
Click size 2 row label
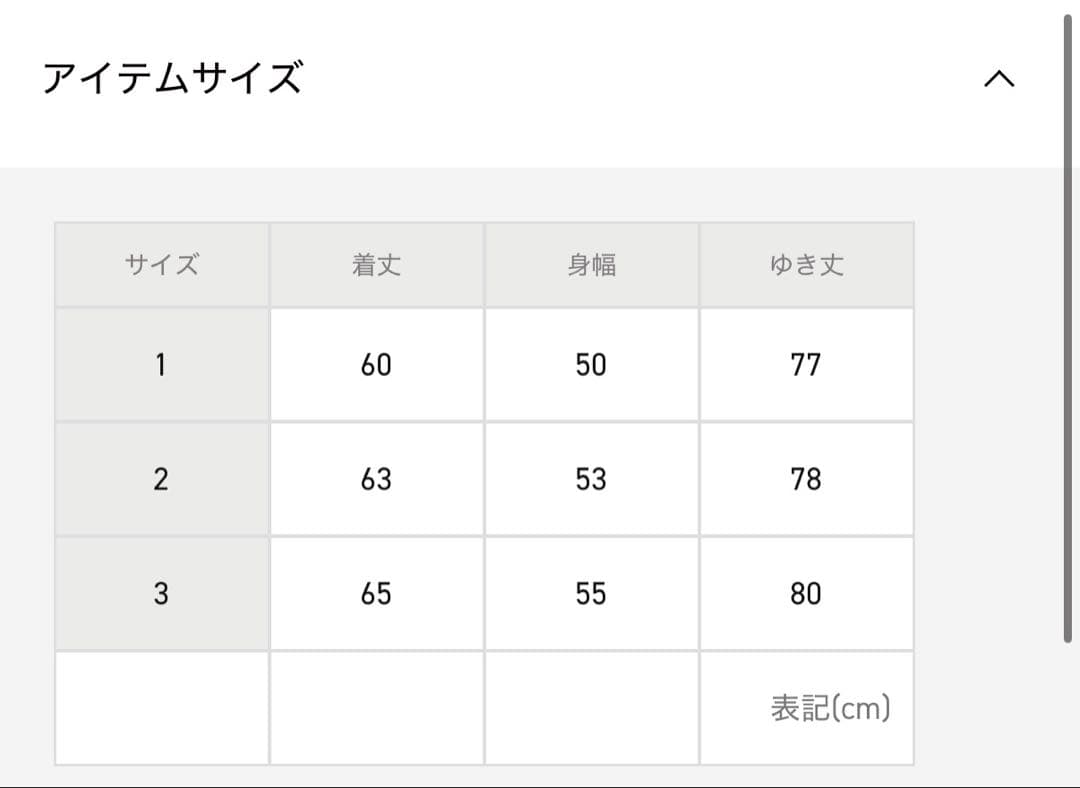pyautogui.click(x=161, y=479)
